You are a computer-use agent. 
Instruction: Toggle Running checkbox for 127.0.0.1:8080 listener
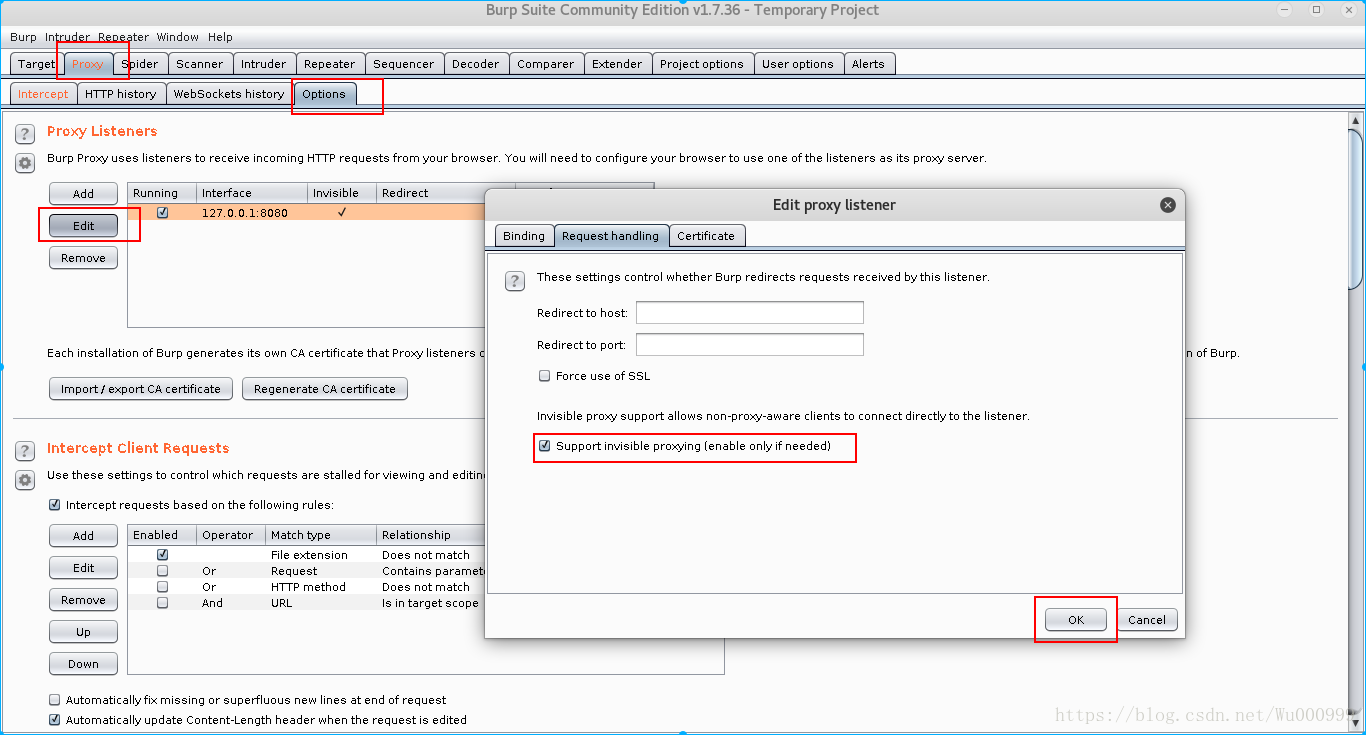(x=162, y=213)
